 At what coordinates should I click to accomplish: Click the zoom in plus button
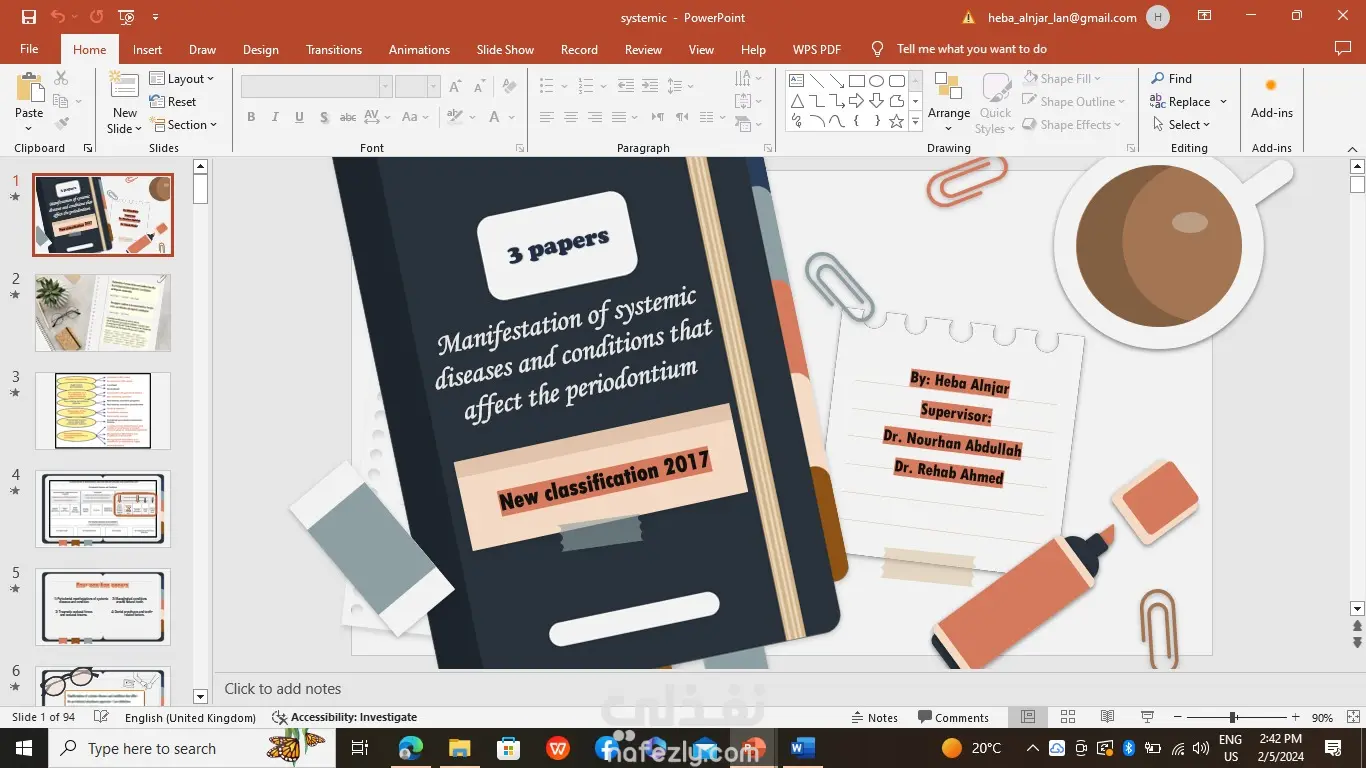(1296, 717)
